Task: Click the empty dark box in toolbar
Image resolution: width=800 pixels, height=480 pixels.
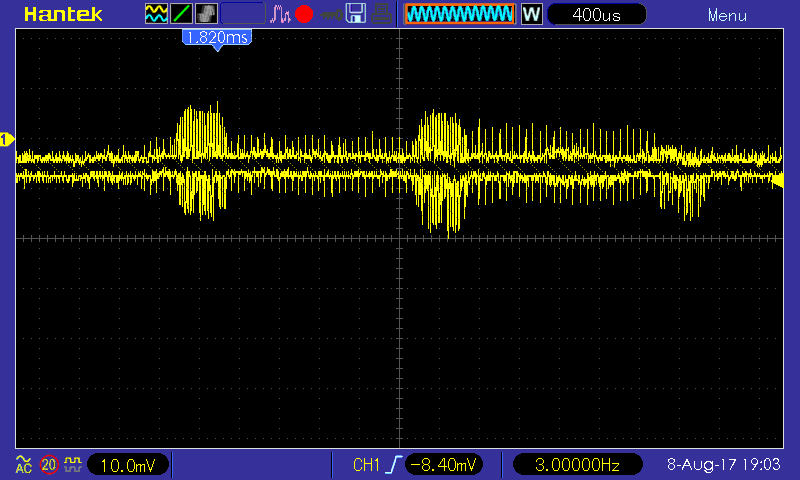Action: pos(243,14)
